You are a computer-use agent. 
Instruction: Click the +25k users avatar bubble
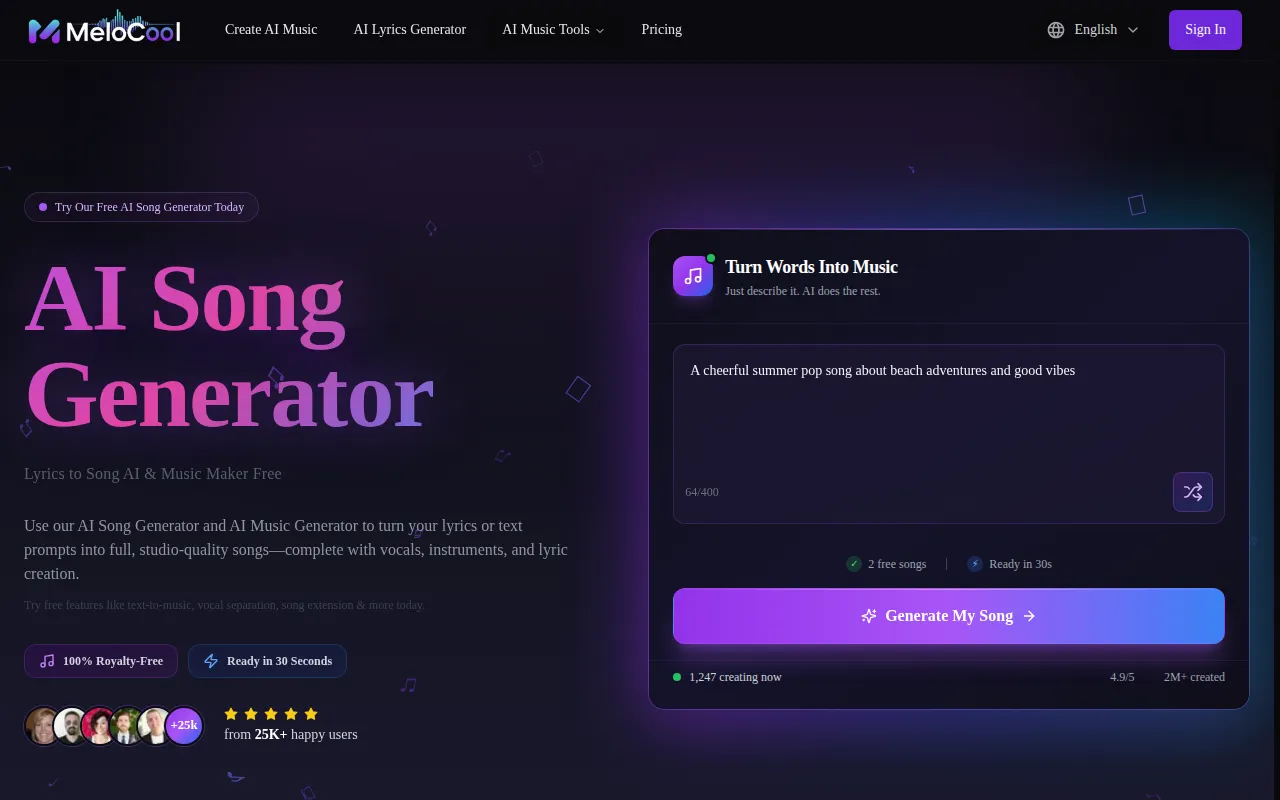tap(184, 726)
